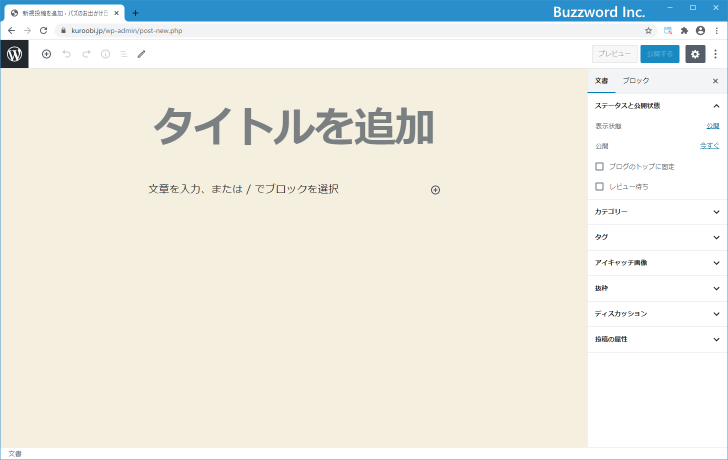
Task: Select the pencil edit tool
Action: (142, 54)
